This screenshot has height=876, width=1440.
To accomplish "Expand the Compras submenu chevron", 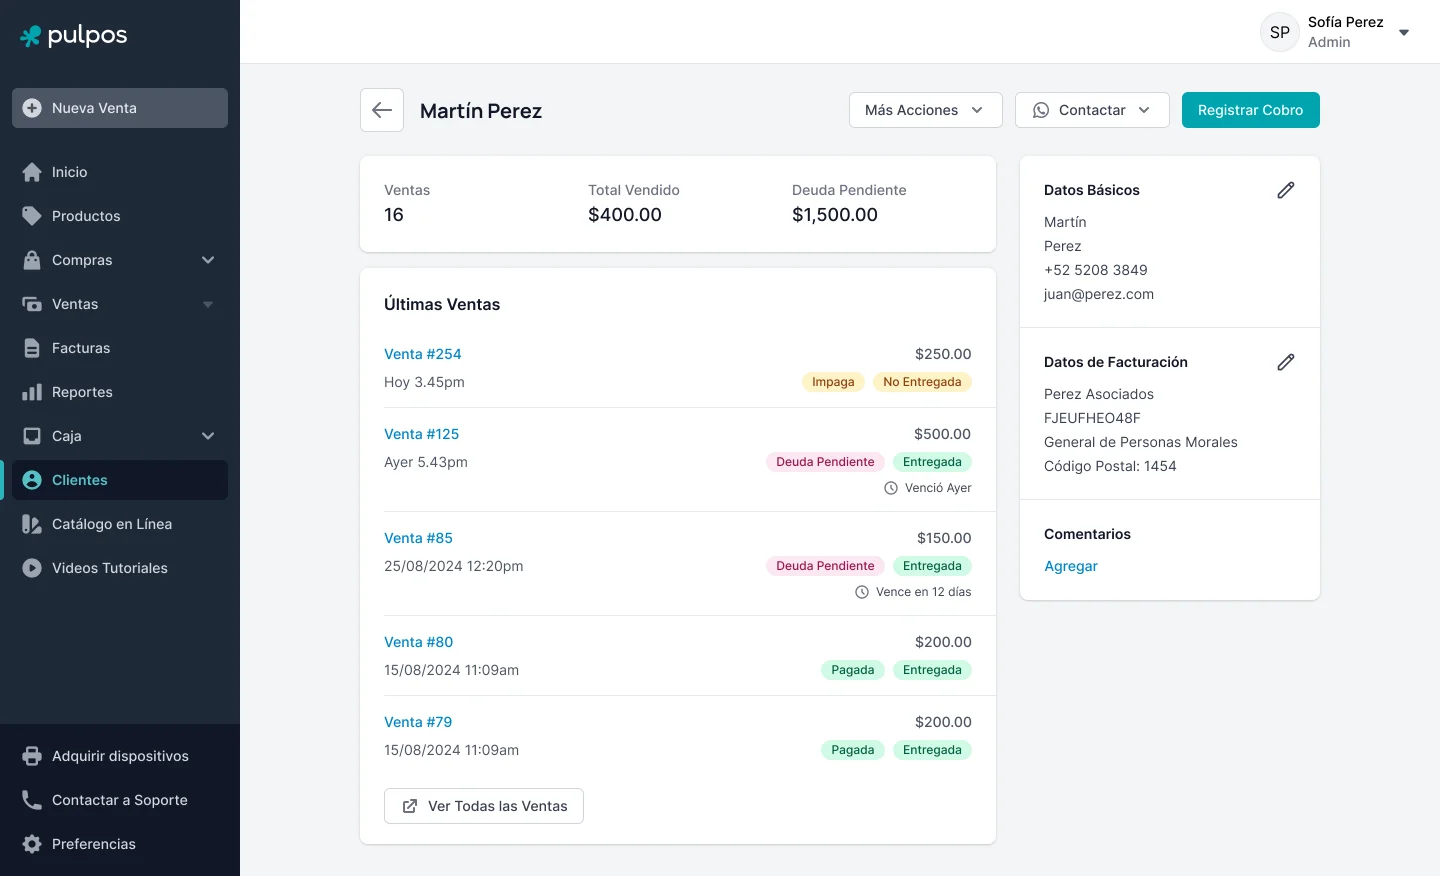I will (x=208, y=260).
